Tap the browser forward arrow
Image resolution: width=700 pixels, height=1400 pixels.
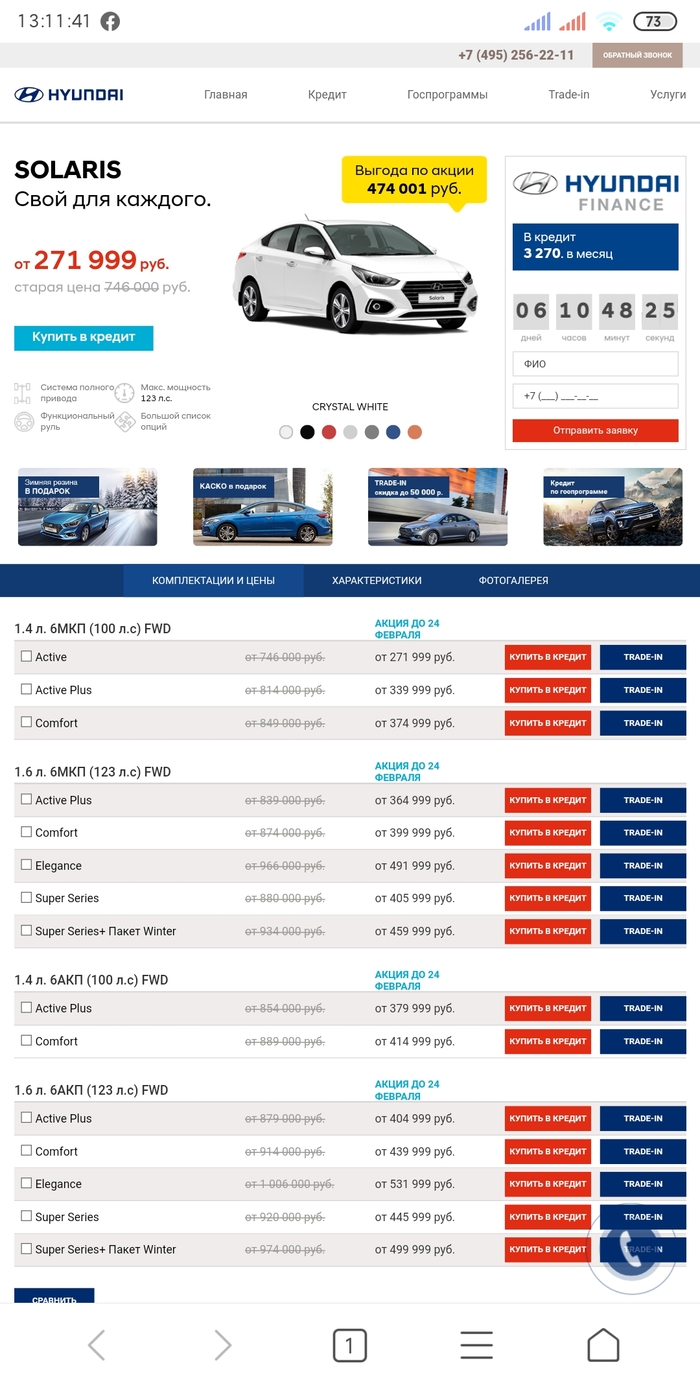222,1345
